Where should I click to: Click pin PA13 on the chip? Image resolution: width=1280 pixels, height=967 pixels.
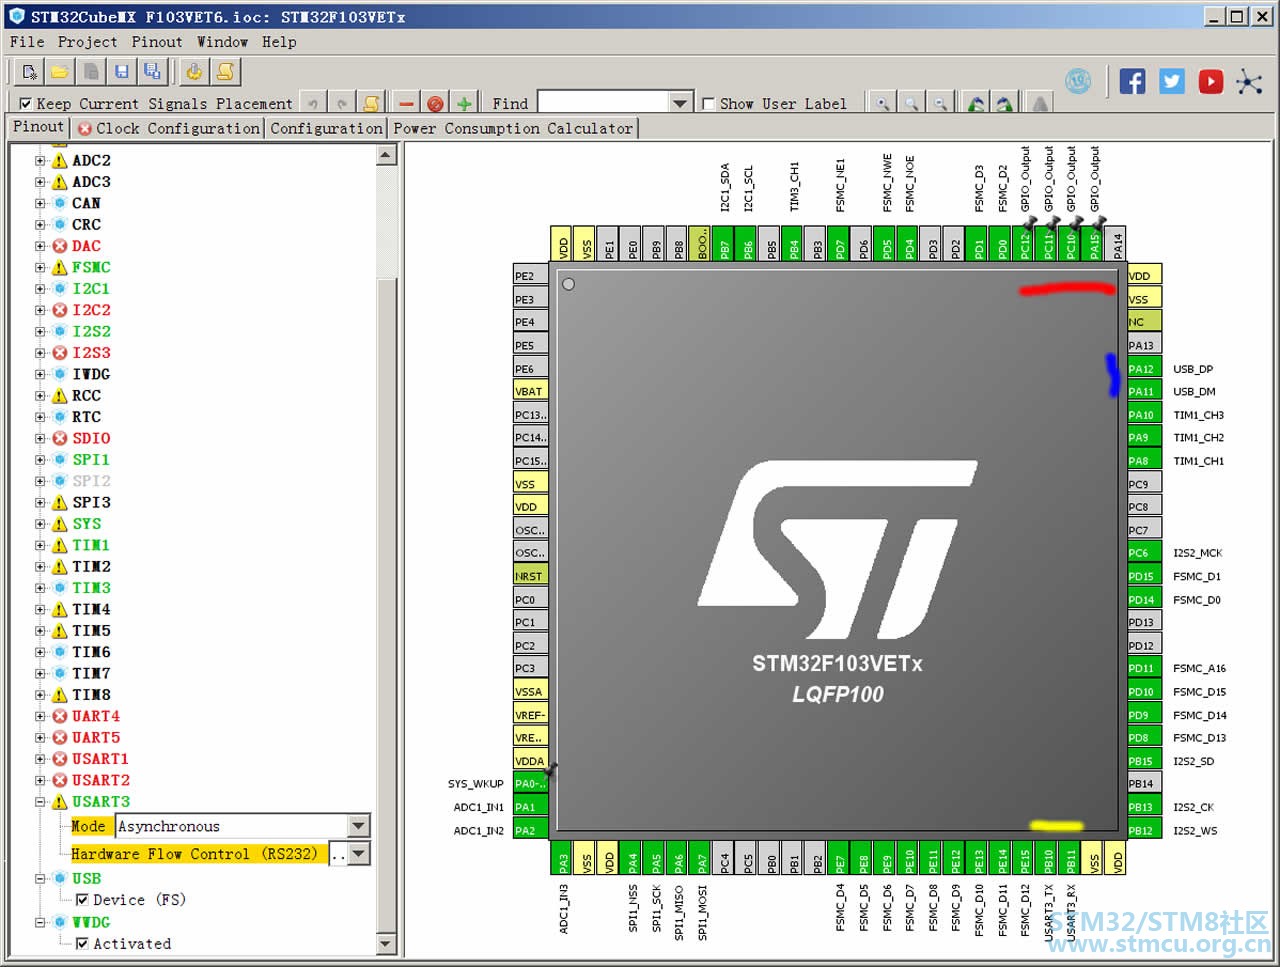coord(1144,345)
